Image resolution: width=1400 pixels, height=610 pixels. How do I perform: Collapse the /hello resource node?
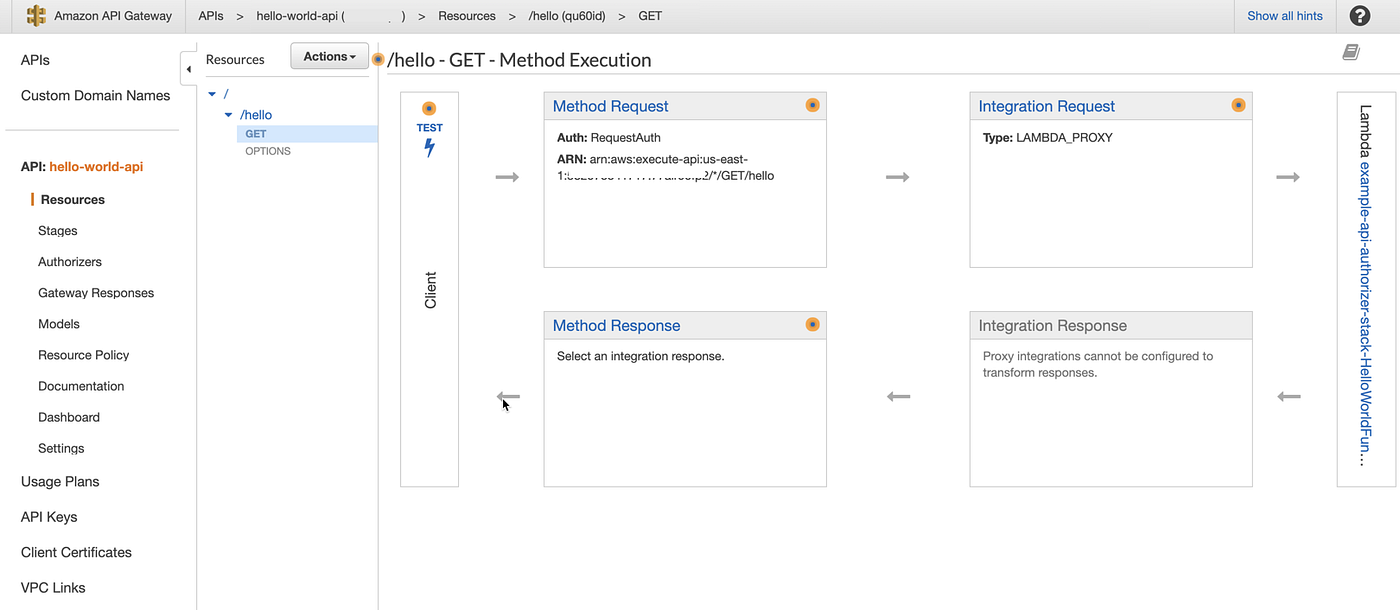tap(228, 114)
